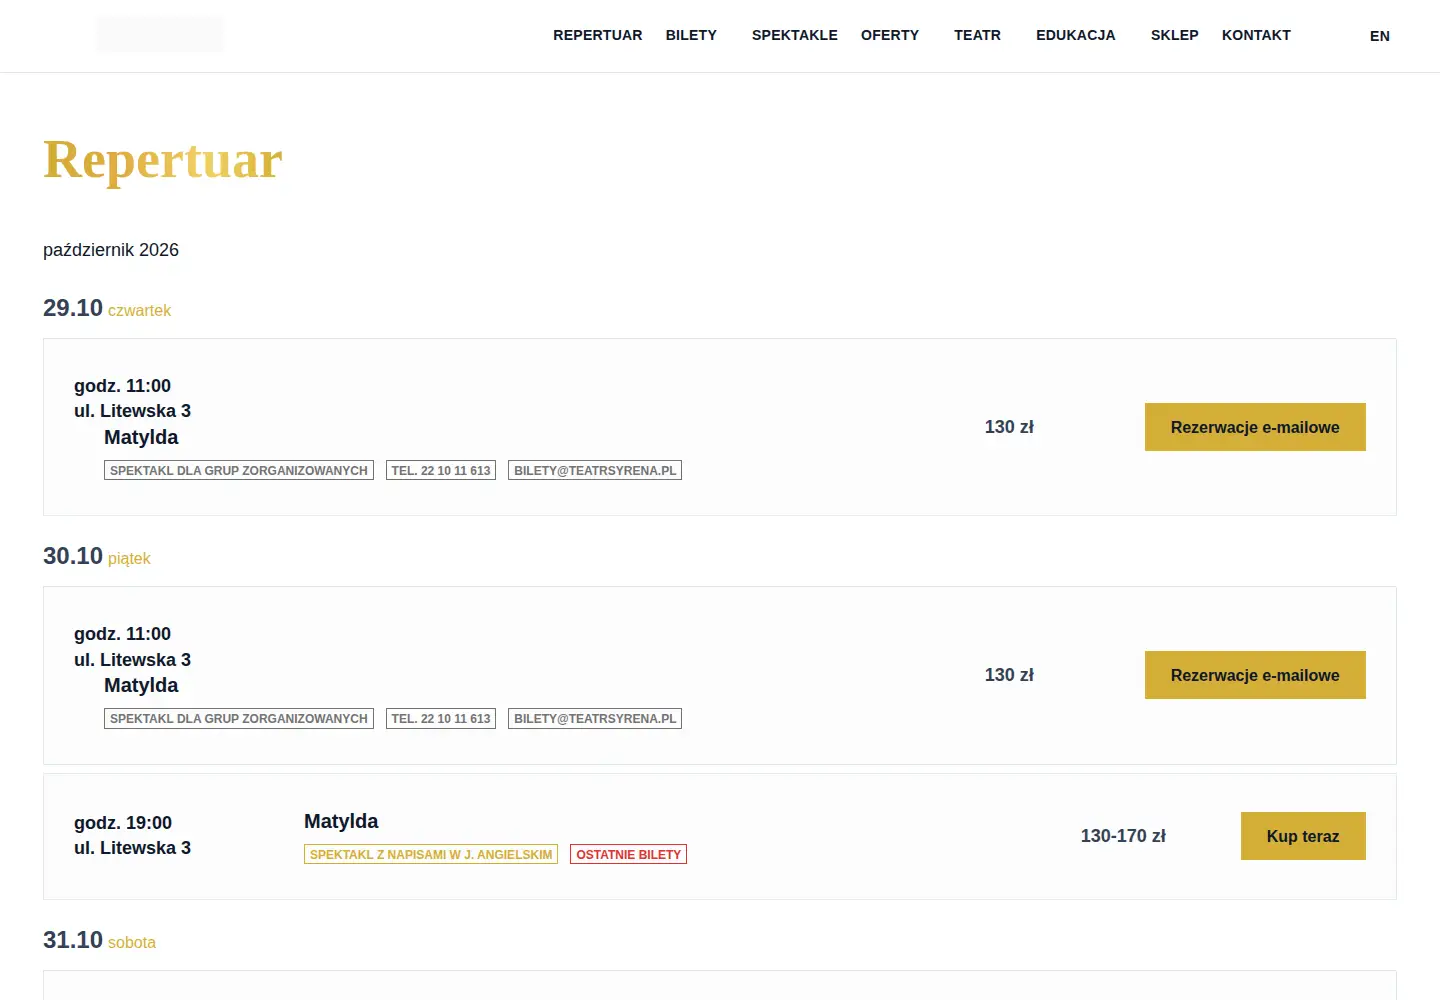Open the Matylda title on 29.10
This screenshot has width=1440, height=1000.
pyautogui.click(x=141, y=437)
